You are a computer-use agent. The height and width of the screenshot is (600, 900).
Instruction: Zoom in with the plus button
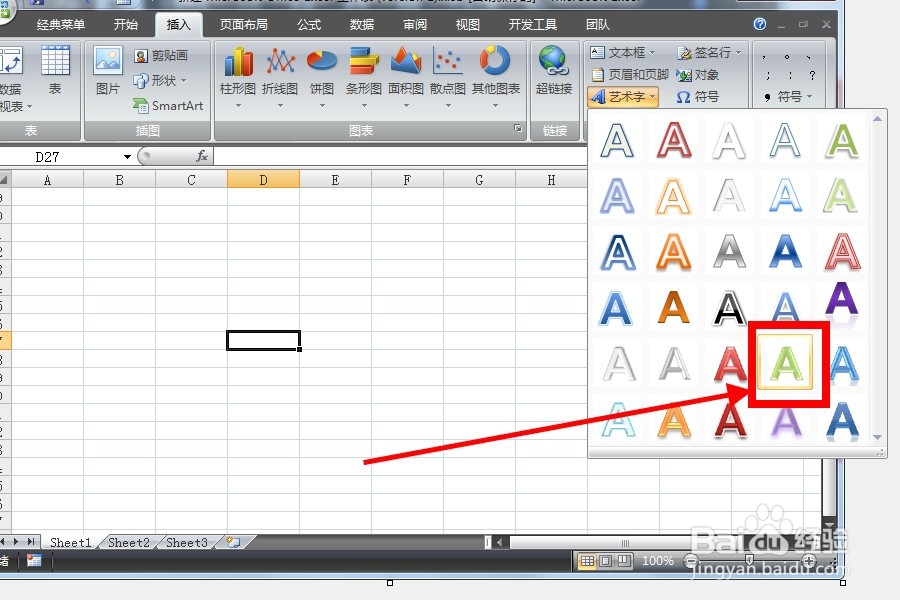809,561
